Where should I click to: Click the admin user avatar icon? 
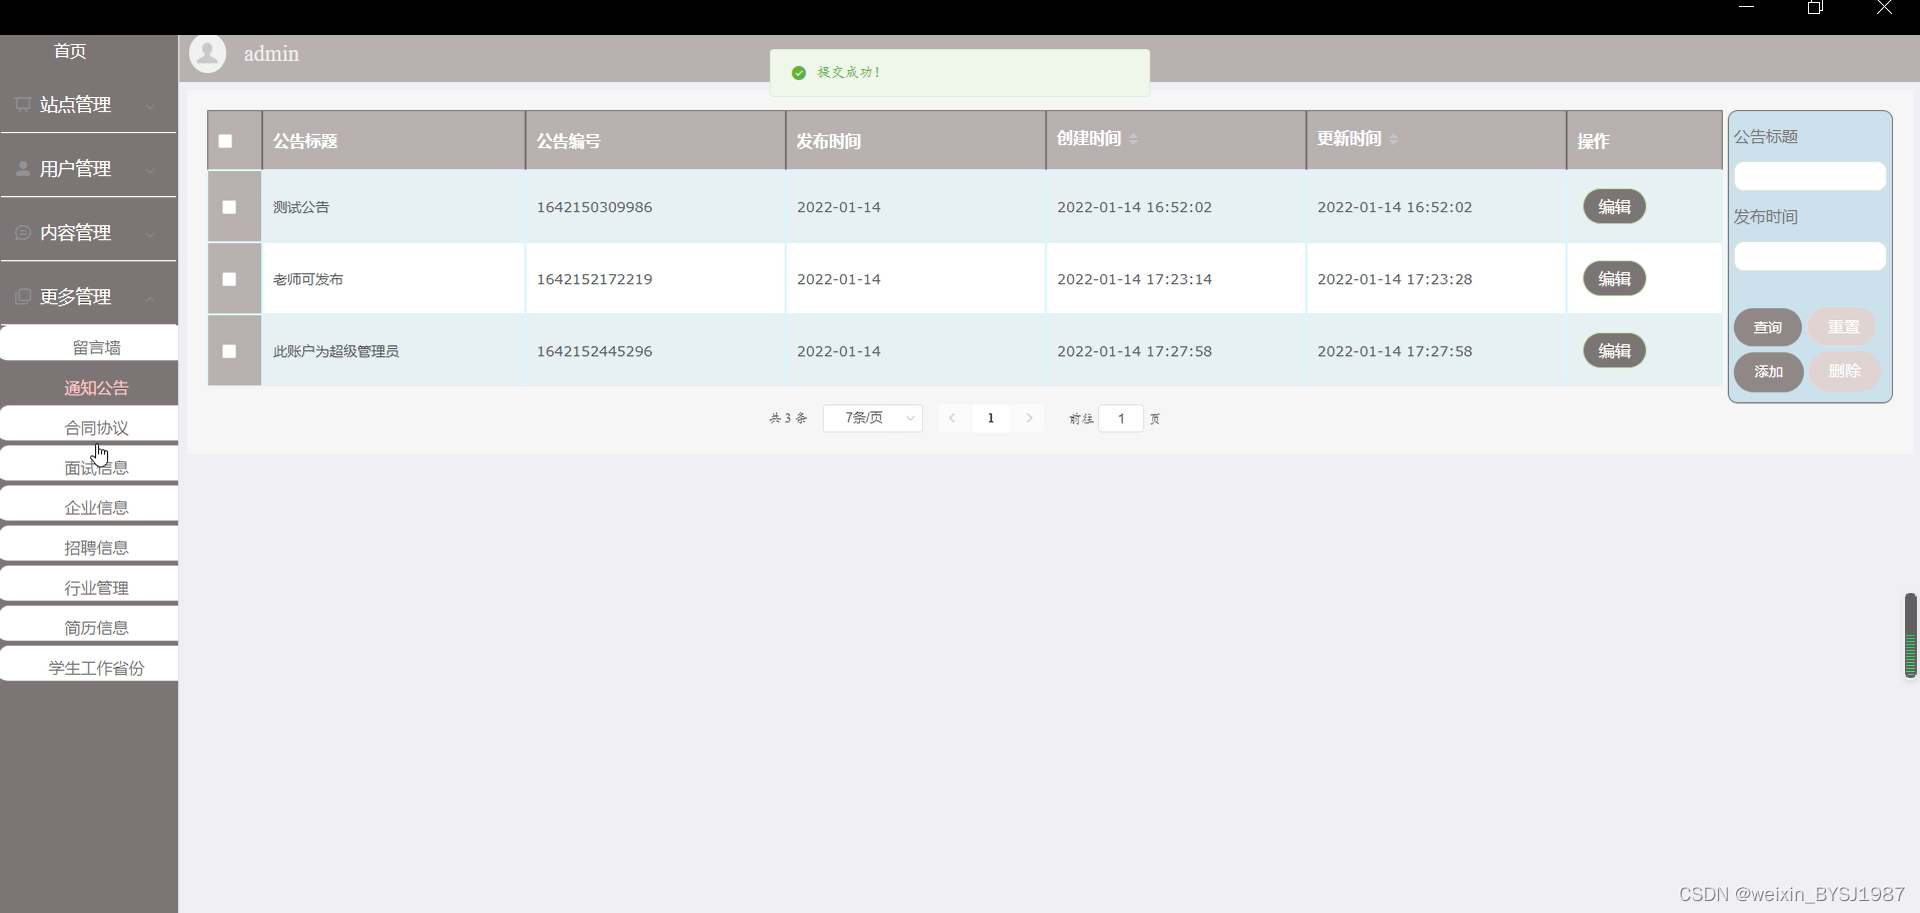pos(208,54)
